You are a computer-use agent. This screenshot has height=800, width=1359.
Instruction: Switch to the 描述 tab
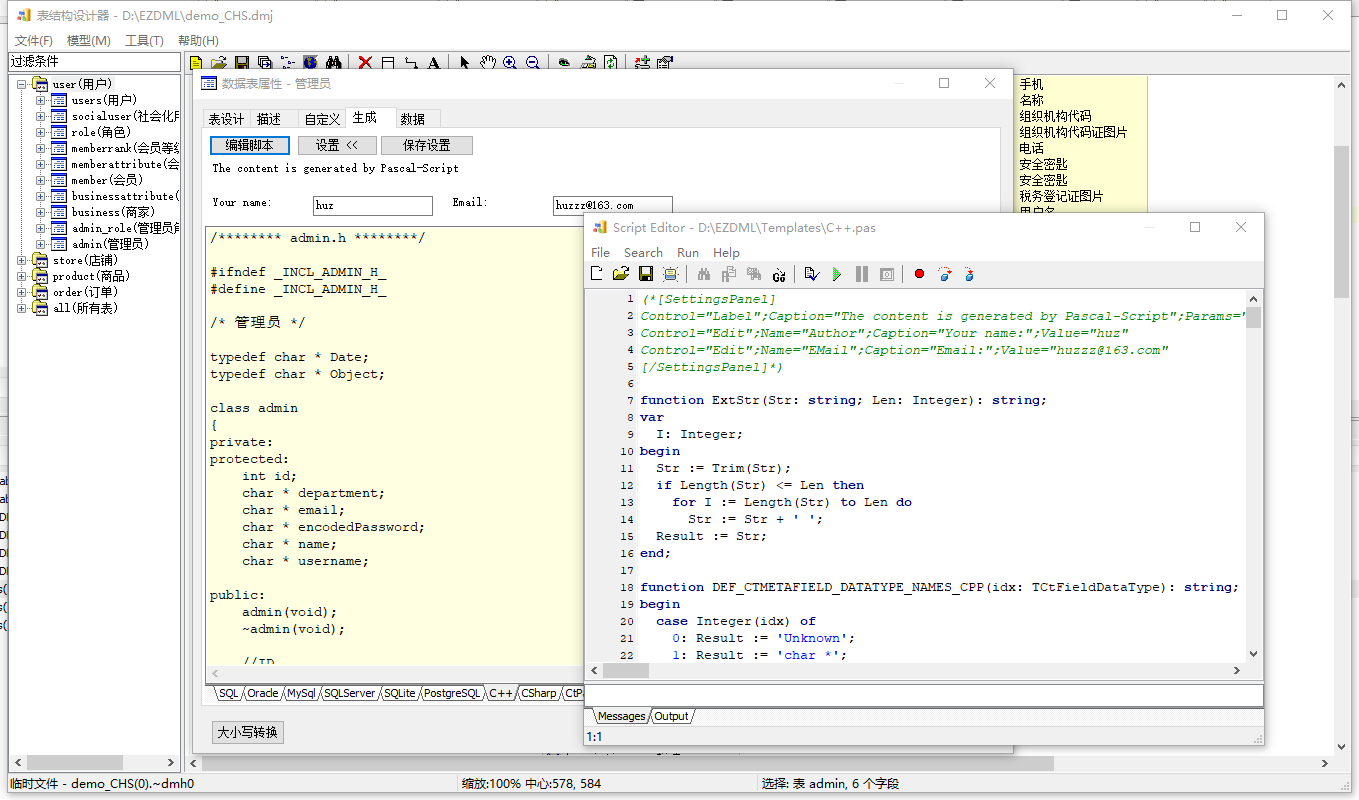[269, 119]
